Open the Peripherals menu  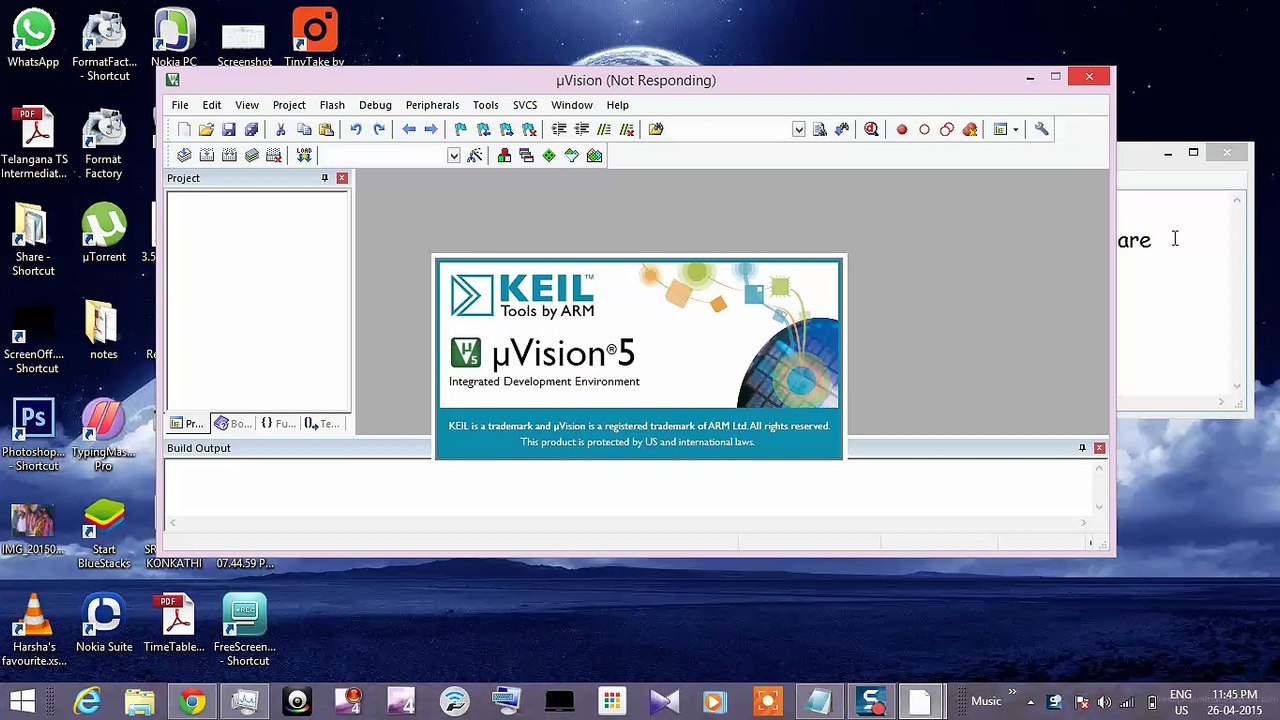(432, 105)
